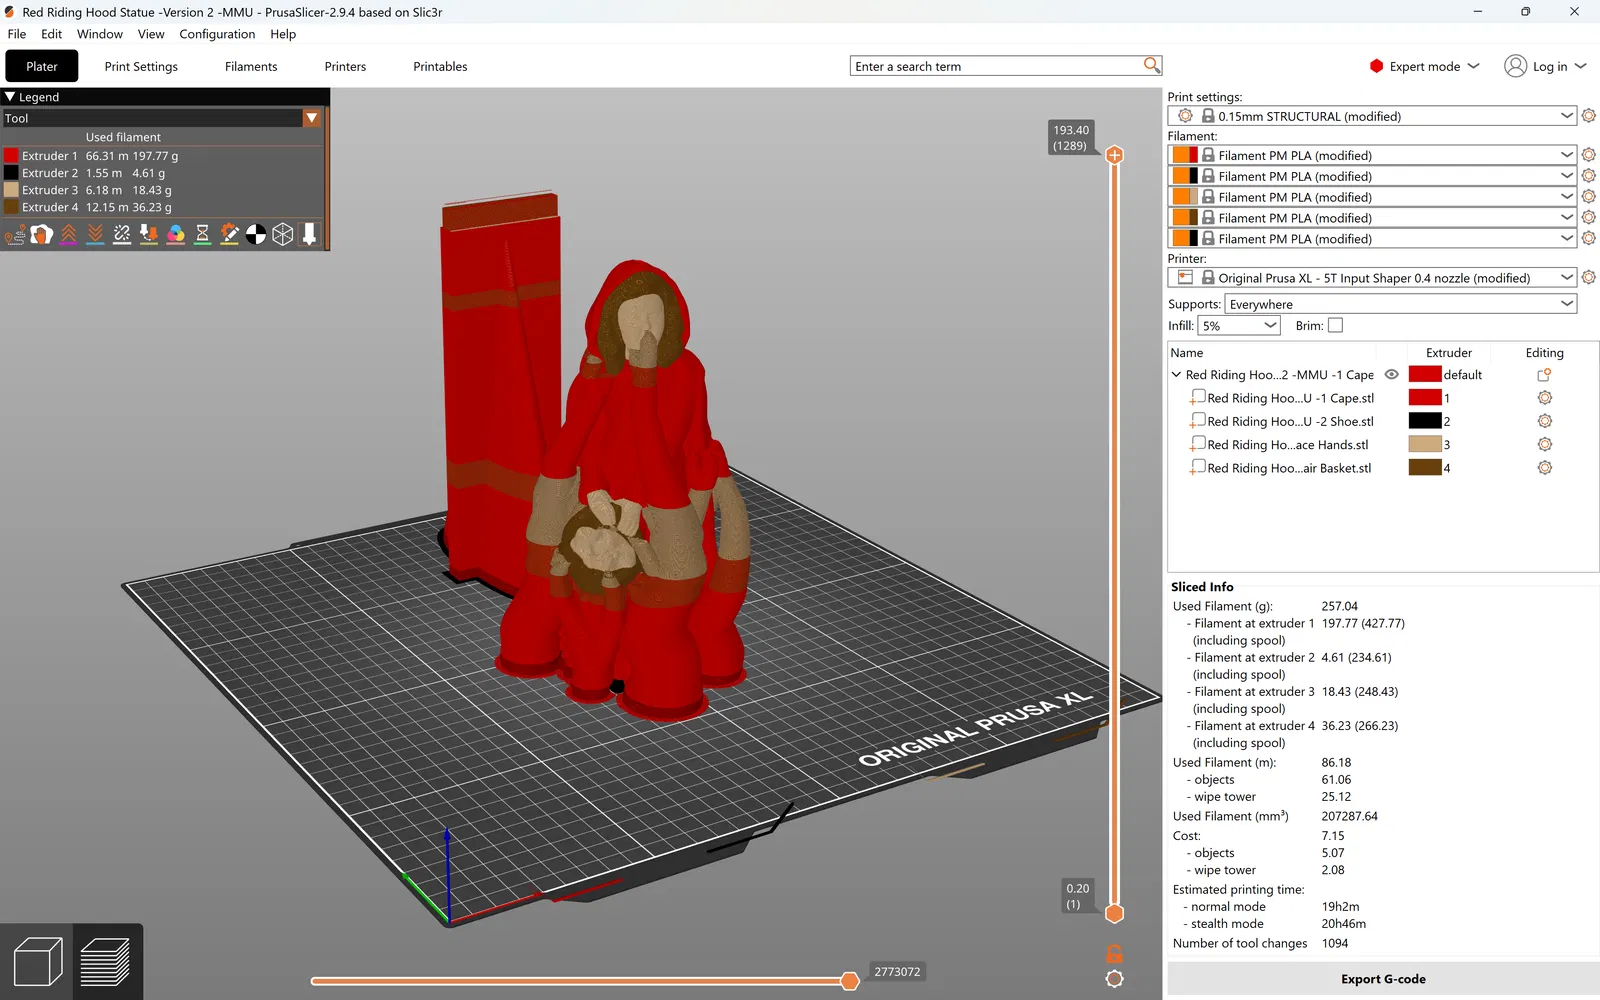Open the Infill percentage dropdown

1239,326
